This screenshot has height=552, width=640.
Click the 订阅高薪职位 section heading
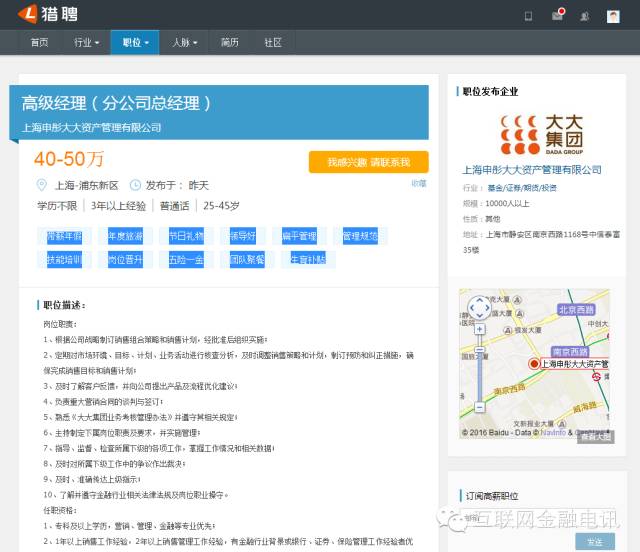click(x=492, y=496)
